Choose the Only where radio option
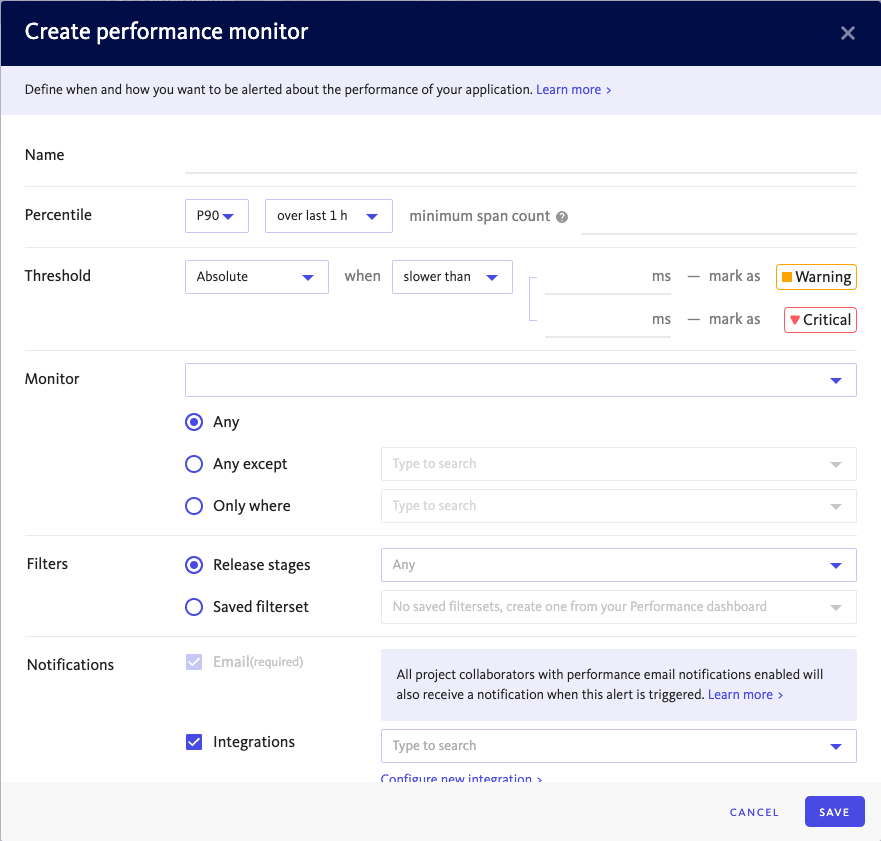 [194, 506]
